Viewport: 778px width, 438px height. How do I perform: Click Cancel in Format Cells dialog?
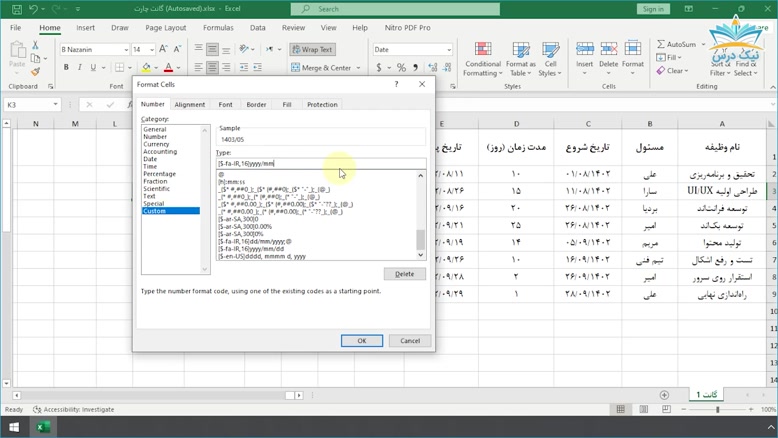point(410,341)
